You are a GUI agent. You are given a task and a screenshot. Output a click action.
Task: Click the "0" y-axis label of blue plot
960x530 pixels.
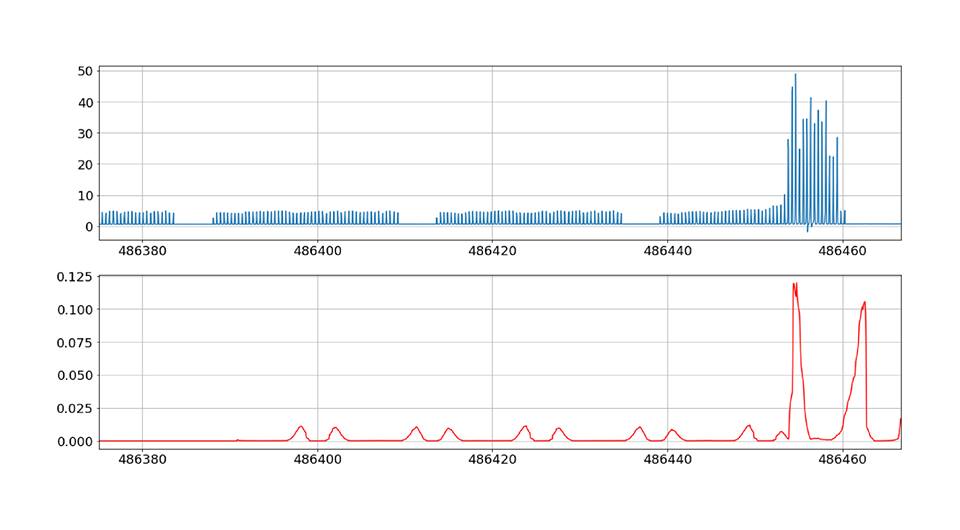click(89, 226)
